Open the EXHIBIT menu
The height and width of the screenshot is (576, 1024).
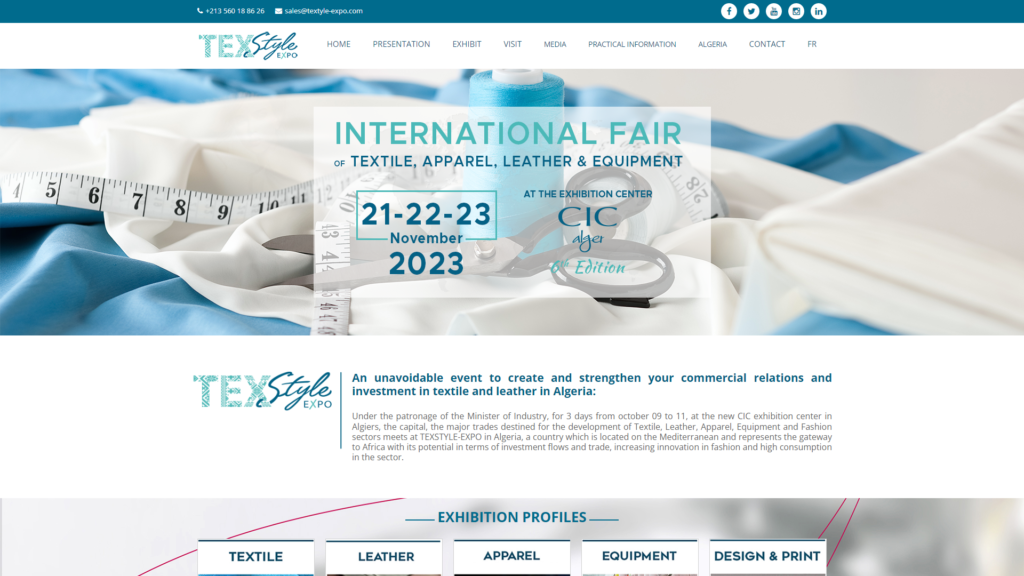tap(466, 44)
